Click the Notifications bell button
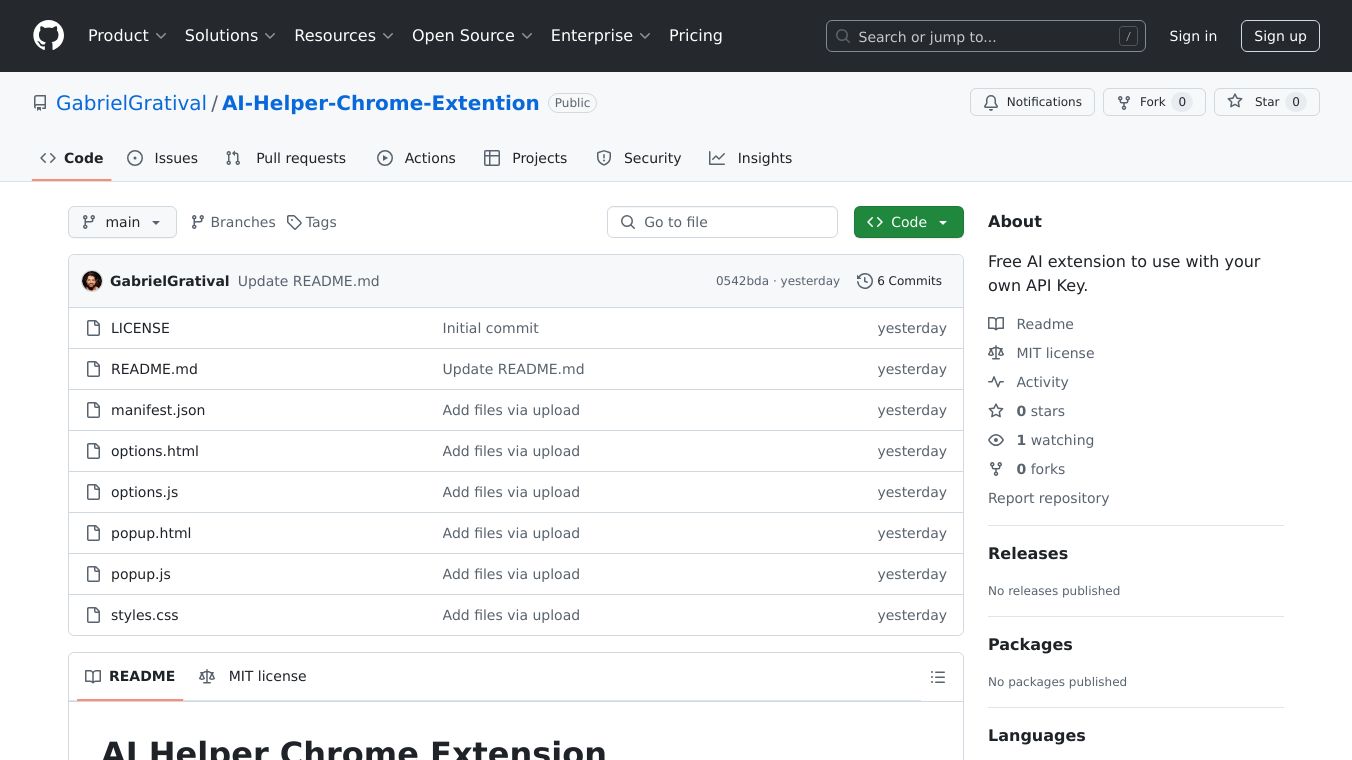The image size is (1352, 760). pyautogui.click(x=1032, y=102)
